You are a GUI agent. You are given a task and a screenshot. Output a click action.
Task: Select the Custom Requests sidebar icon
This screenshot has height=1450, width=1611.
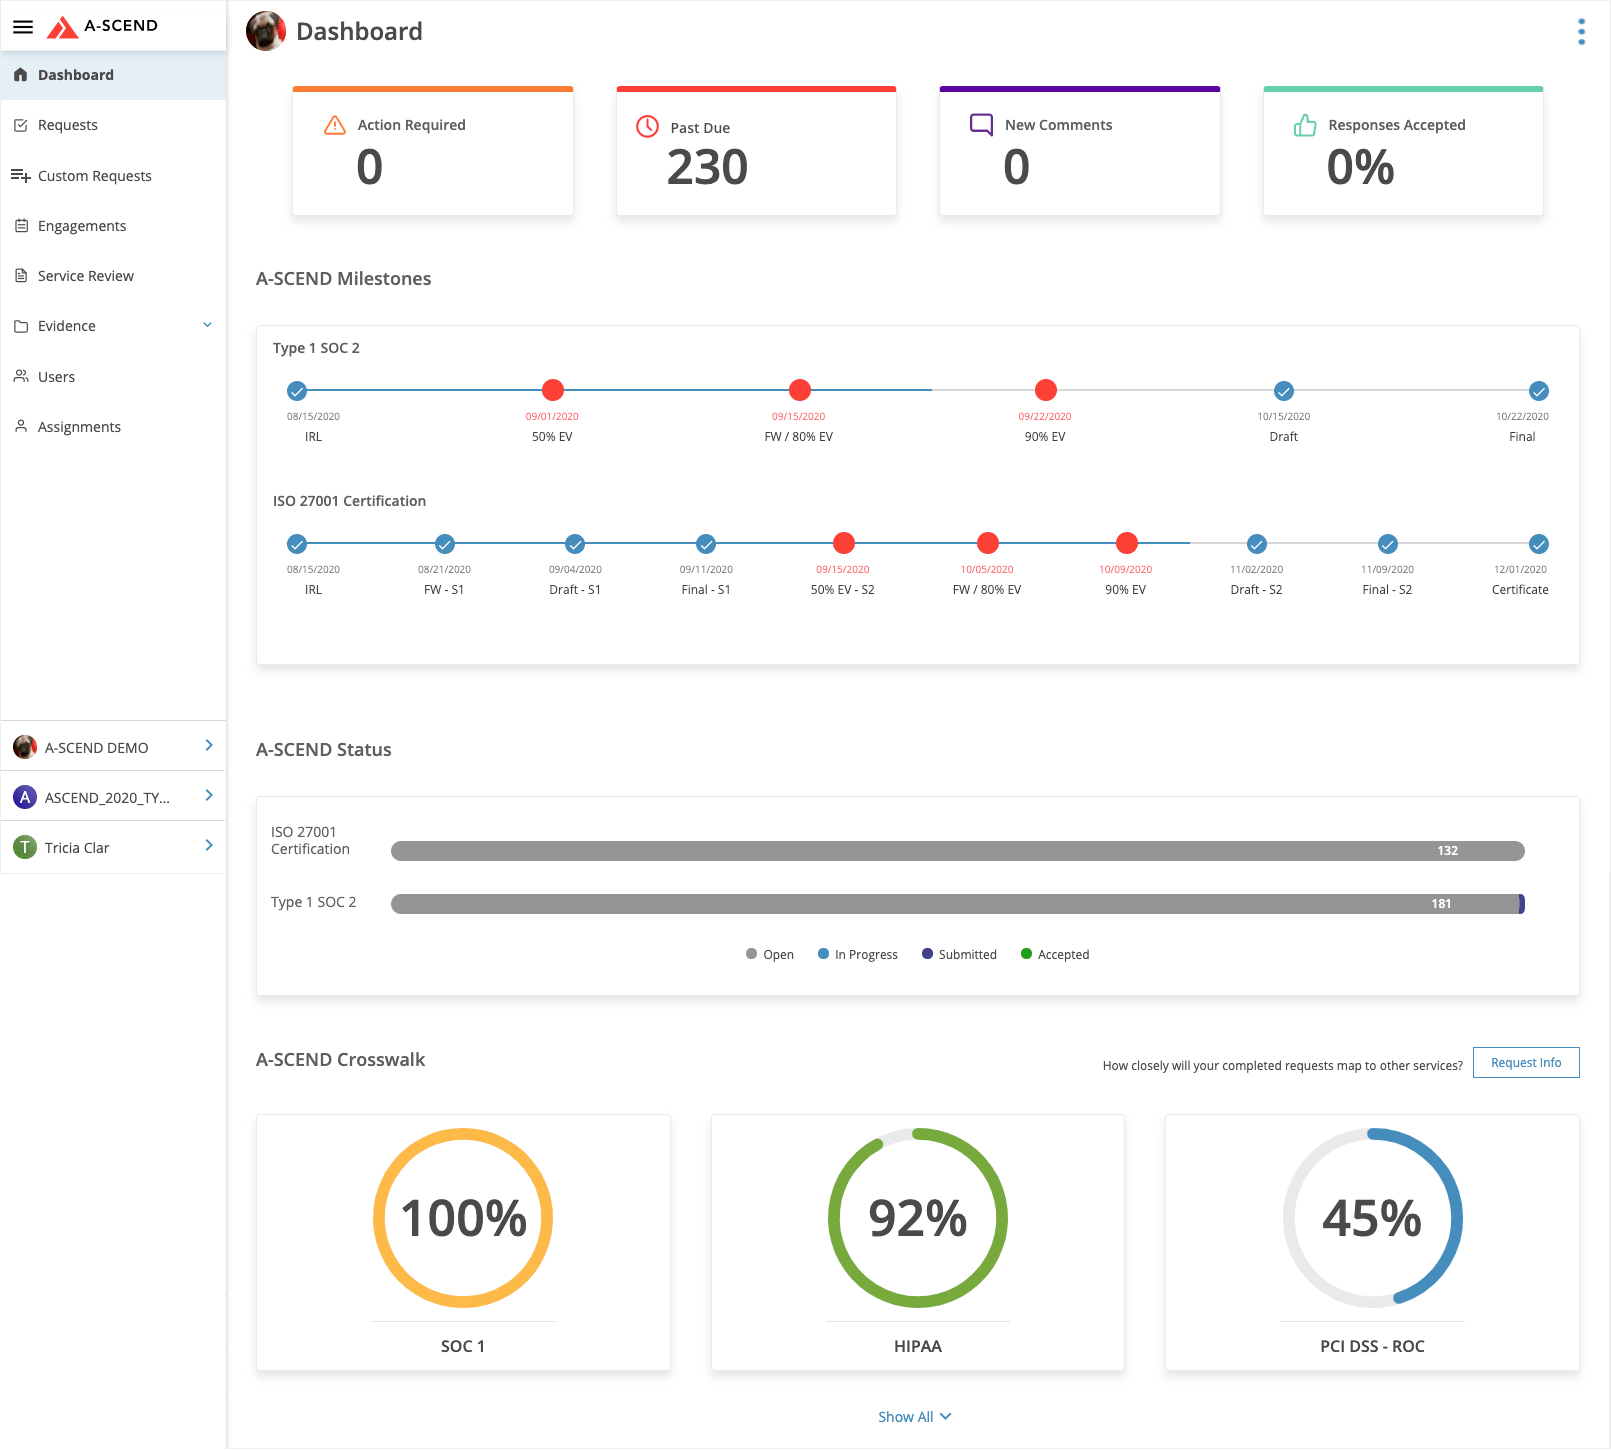21,175
